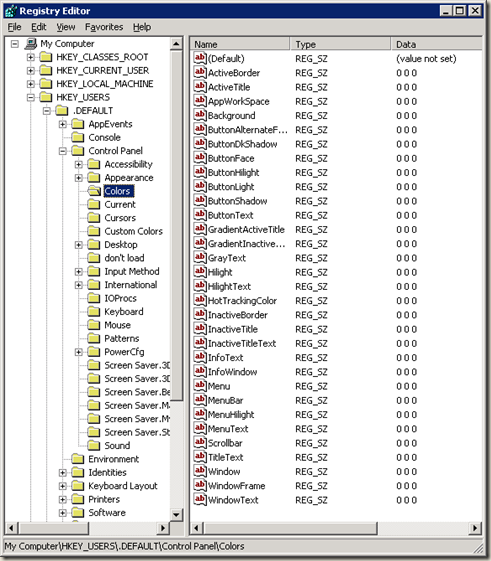Click the Environment folder icon
The image size is (491, 561).
[78, 459]
